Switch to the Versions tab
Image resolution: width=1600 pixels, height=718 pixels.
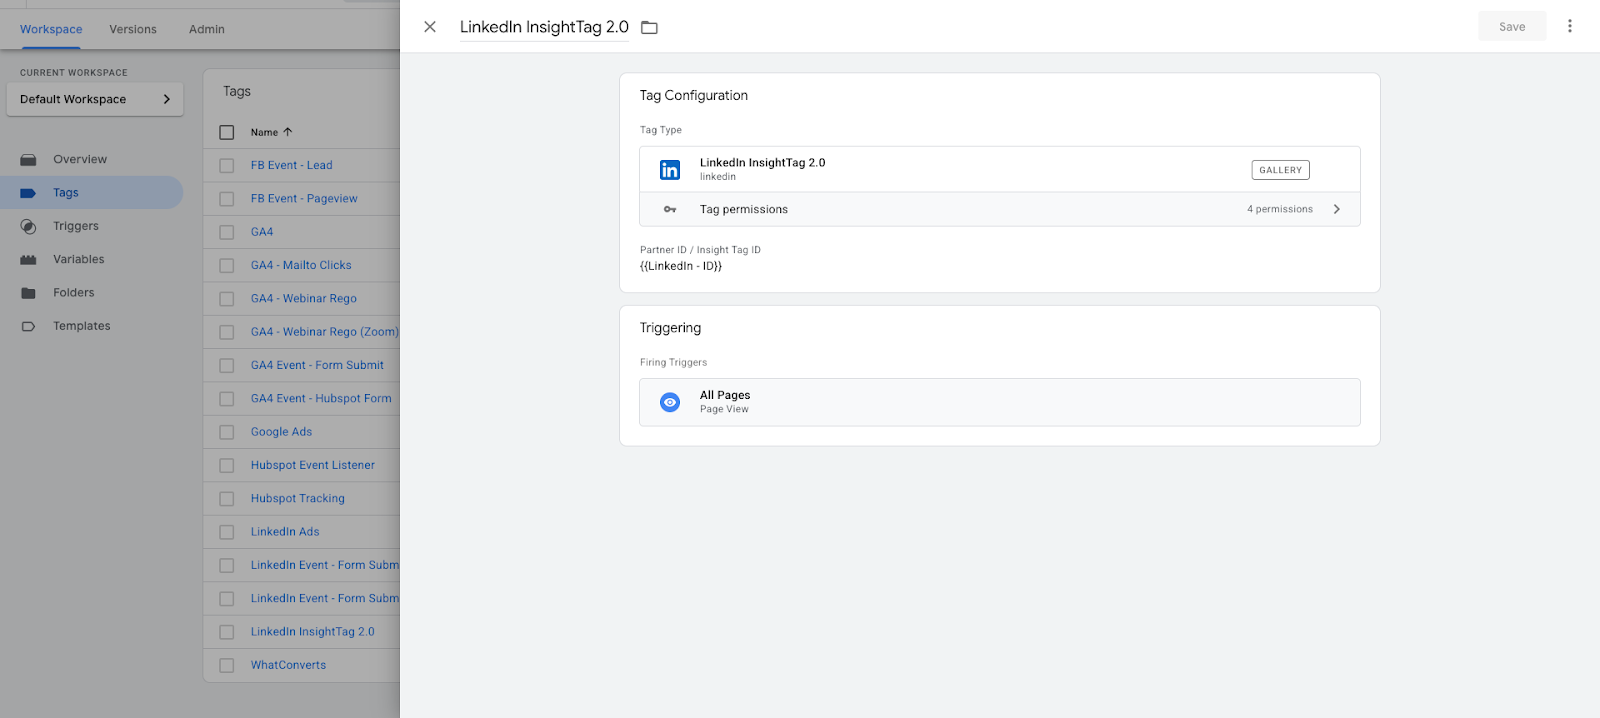click(x=133, y=29)
